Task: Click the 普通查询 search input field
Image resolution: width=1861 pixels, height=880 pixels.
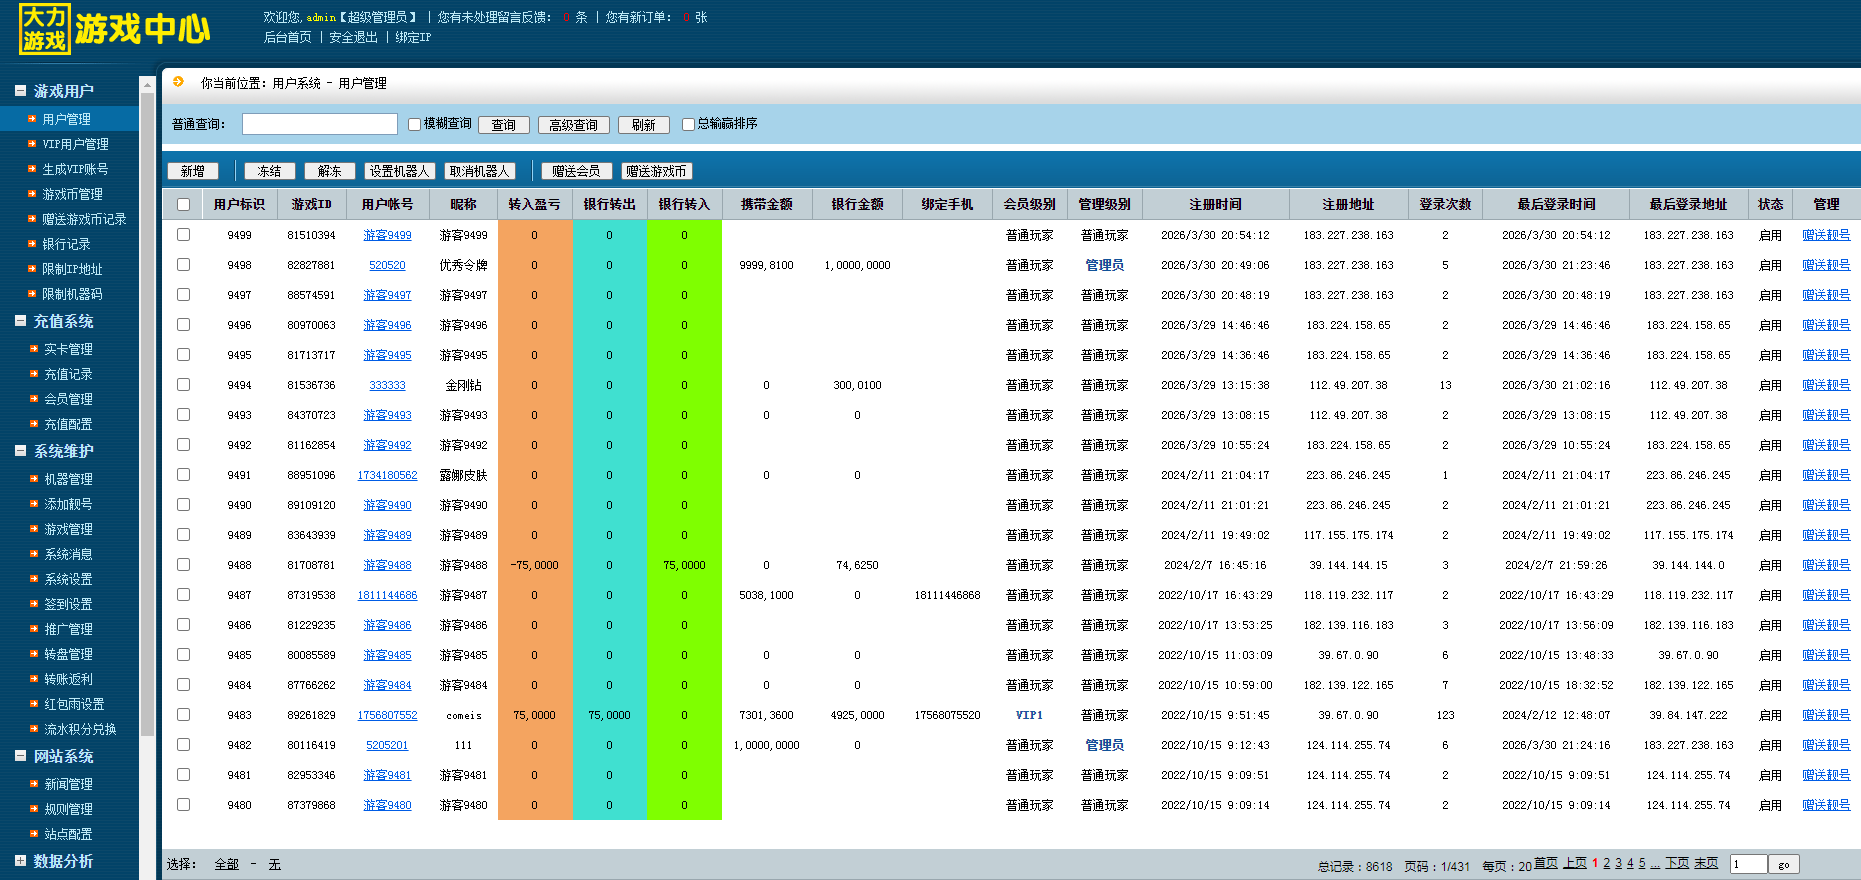Action: (x=320, y=124)
